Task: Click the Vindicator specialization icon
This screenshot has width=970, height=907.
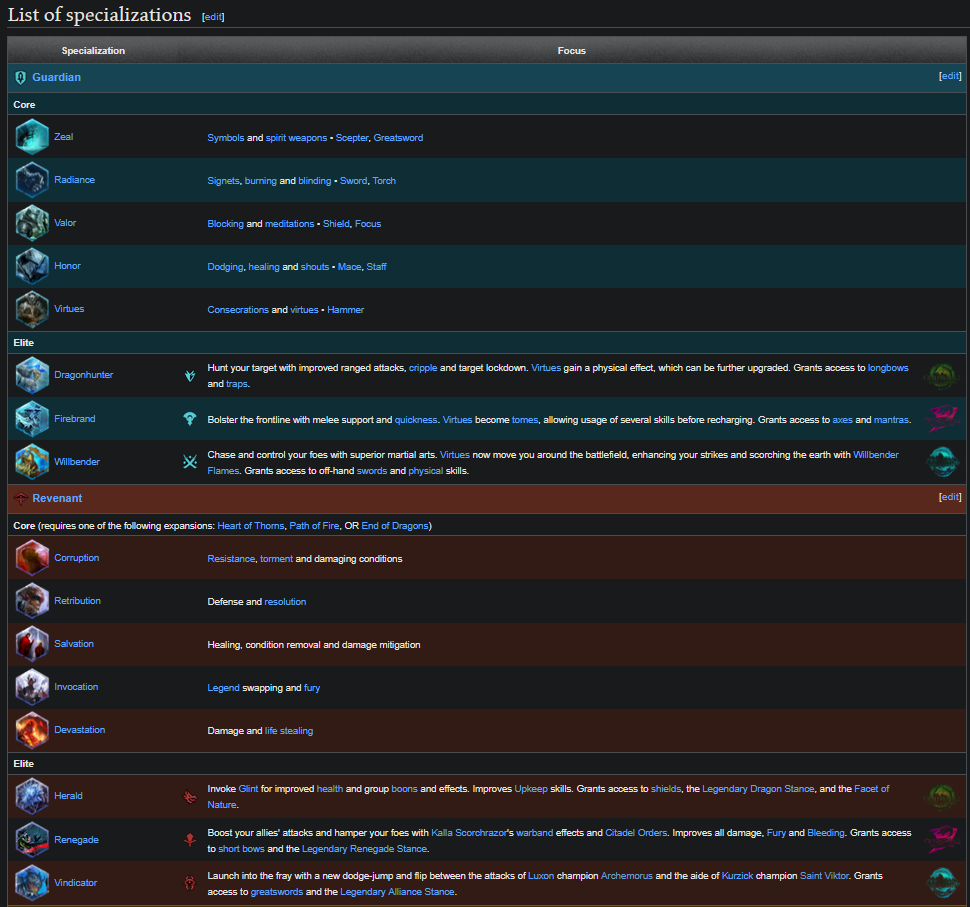Action: tap(32, 883)
